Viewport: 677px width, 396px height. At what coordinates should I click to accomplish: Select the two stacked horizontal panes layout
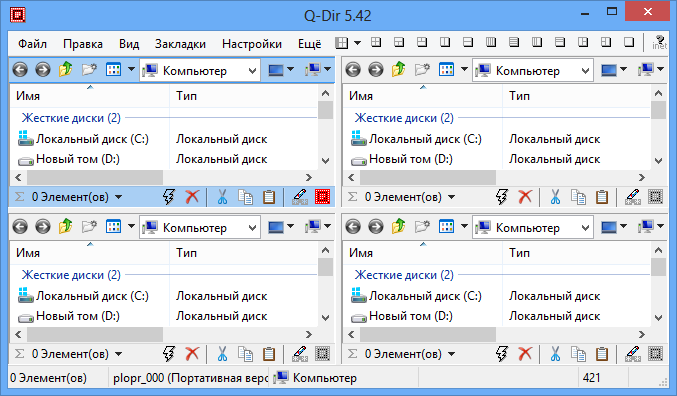point(468,42)
